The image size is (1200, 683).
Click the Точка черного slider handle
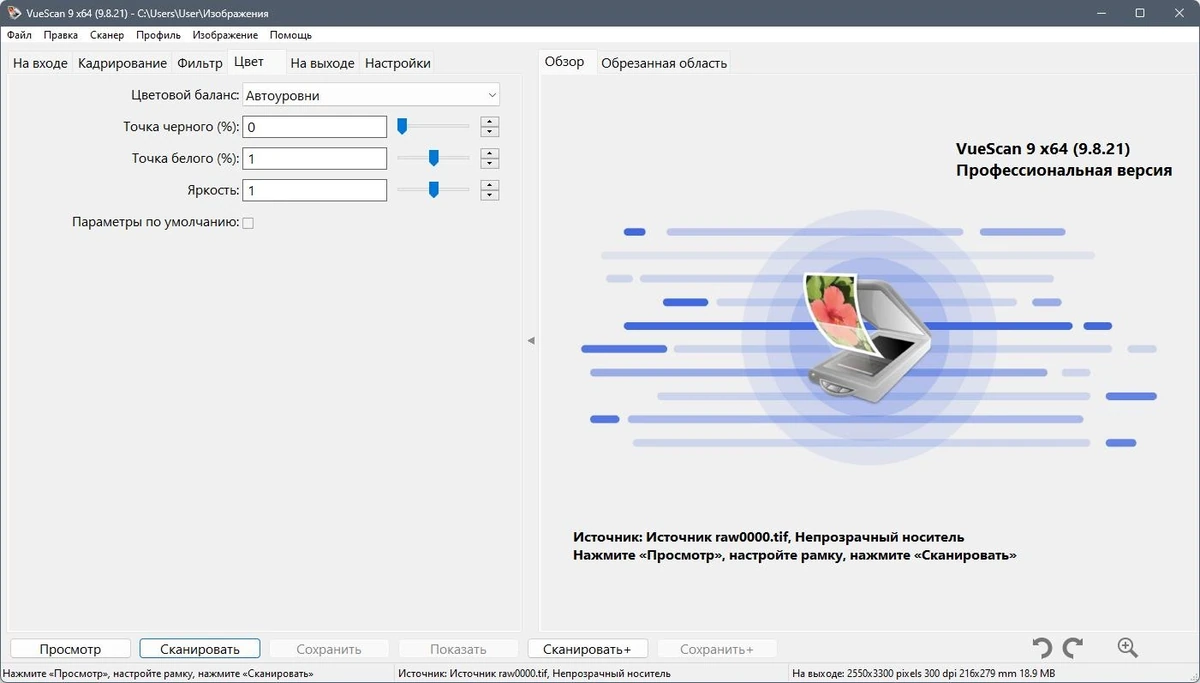pos(402,126)
